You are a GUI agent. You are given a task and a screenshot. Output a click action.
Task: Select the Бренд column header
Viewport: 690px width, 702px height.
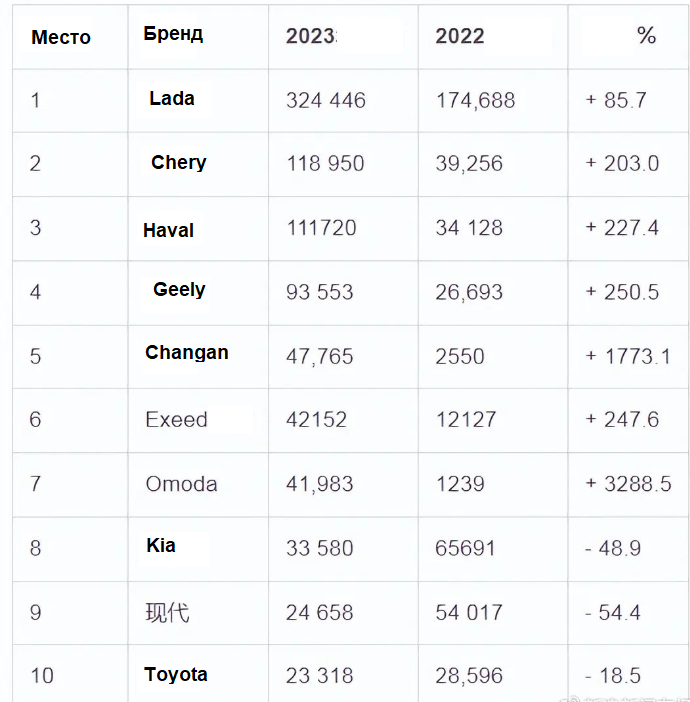173,34
